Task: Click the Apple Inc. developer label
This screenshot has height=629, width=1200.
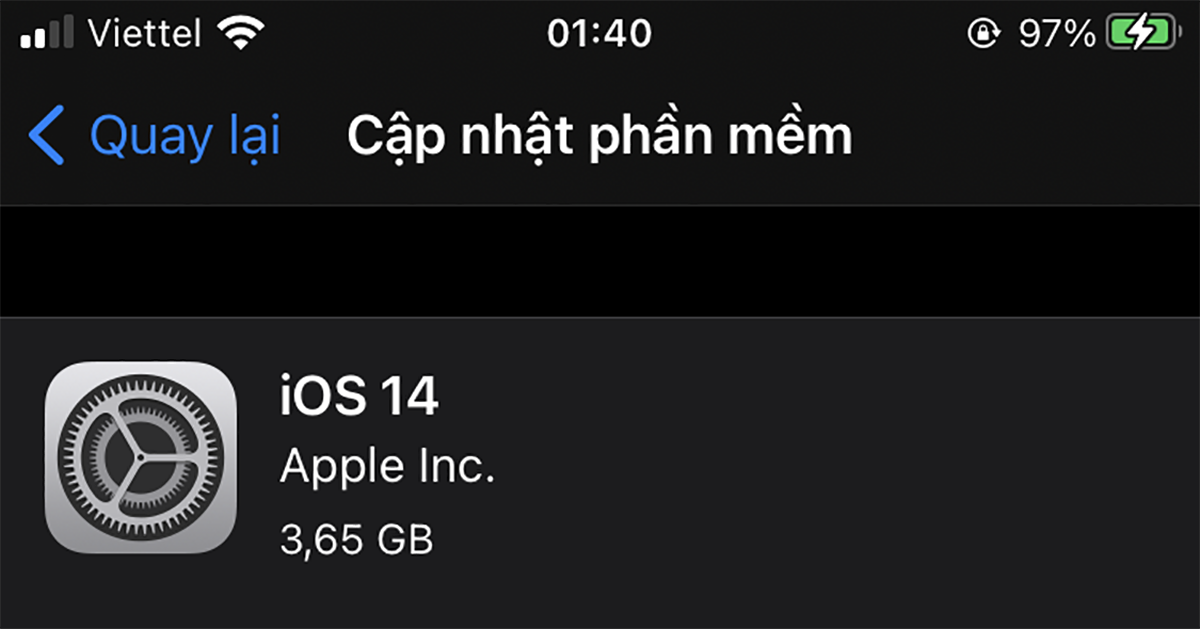Action: [x=387, y=467]
